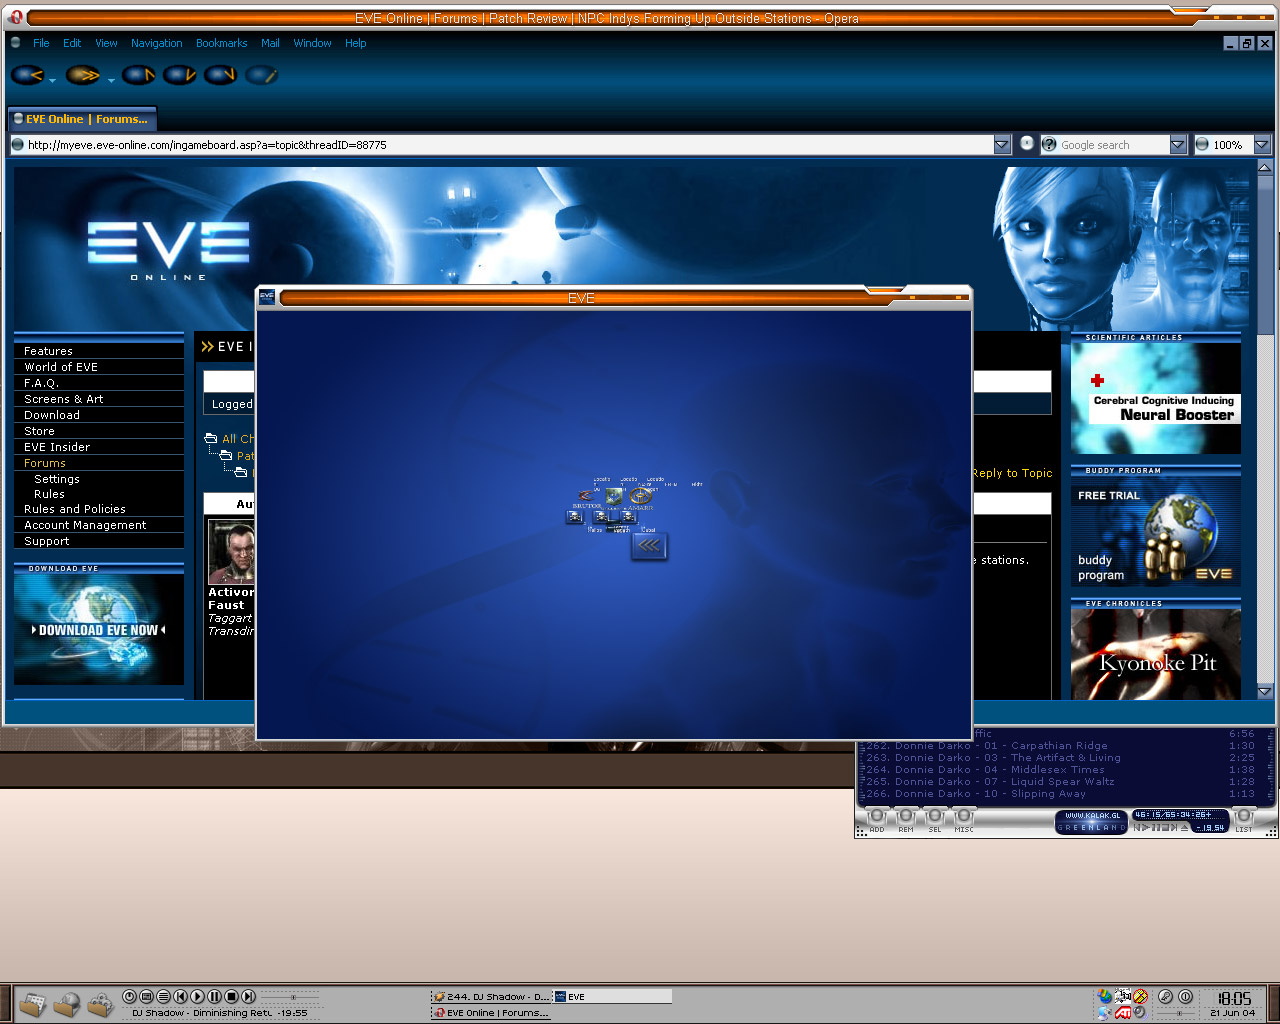This screenshot has width=1280, height=1024.
Task: Stop playback from the taskbar player
Action: coord(231,996)
